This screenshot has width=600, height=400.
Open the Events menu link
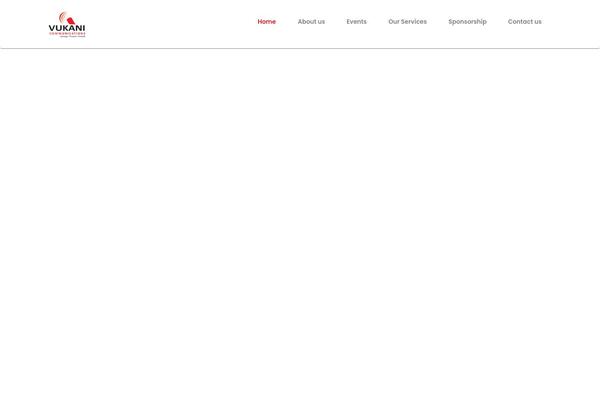356,22
